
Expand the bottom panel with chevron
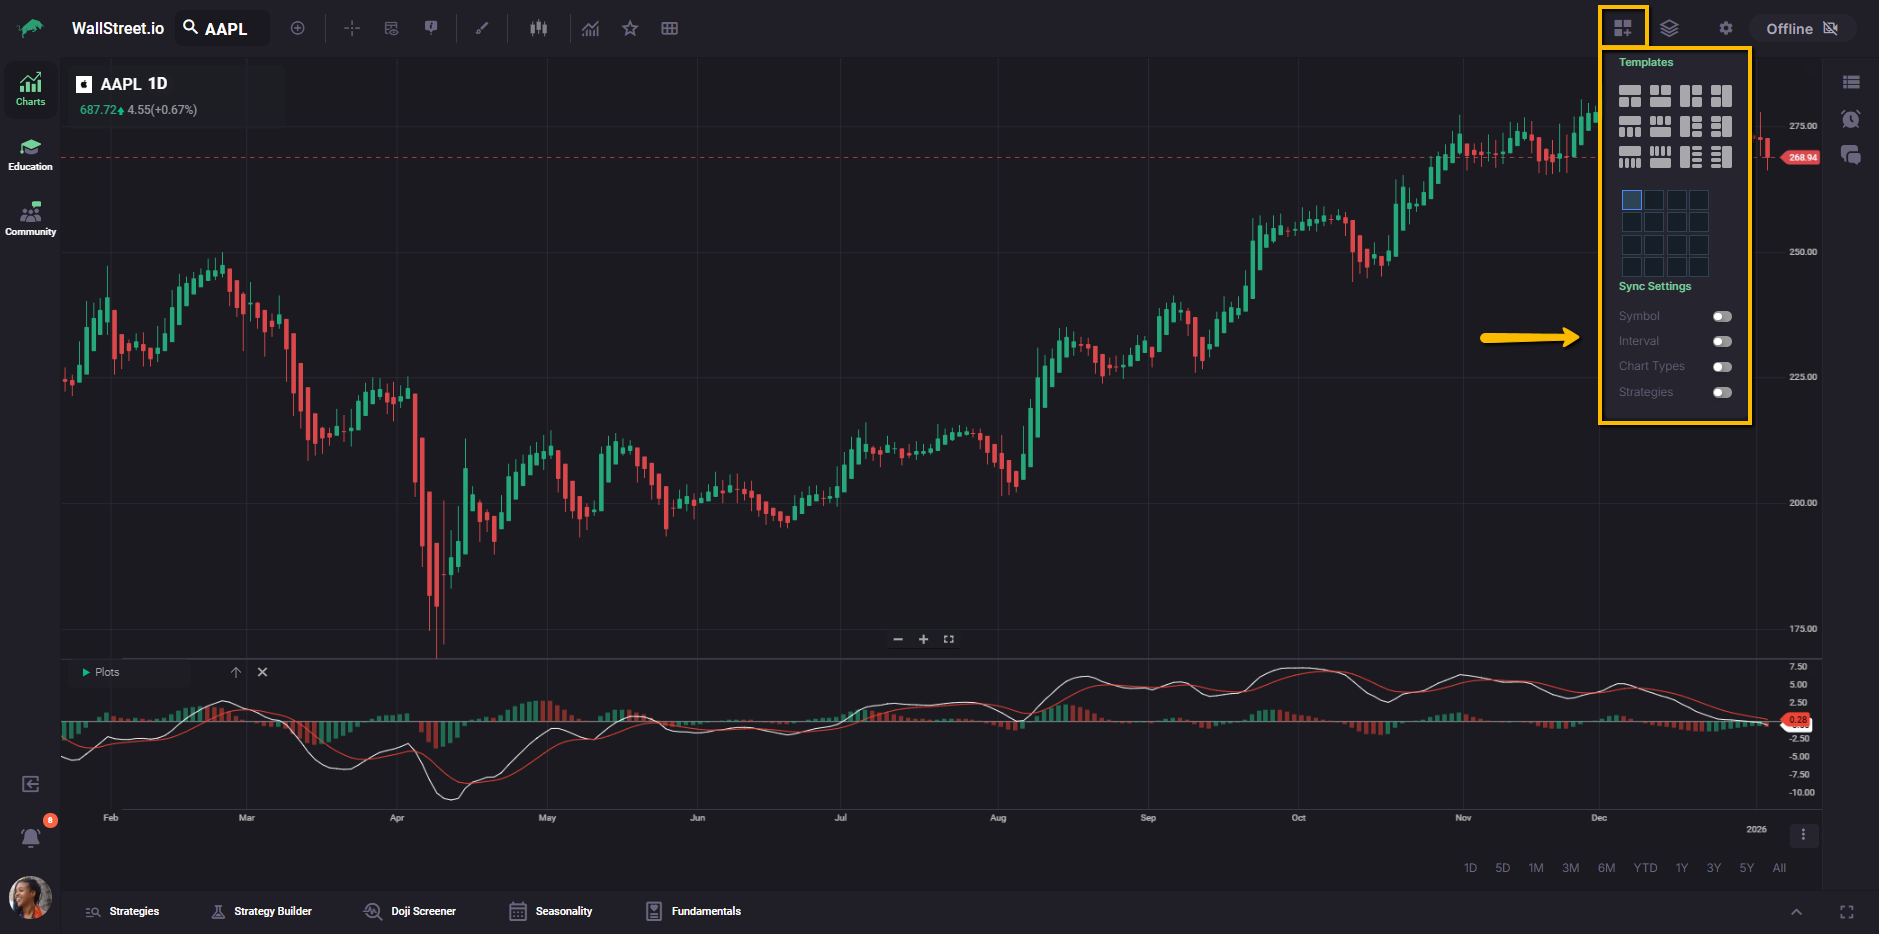point(1796,912)
